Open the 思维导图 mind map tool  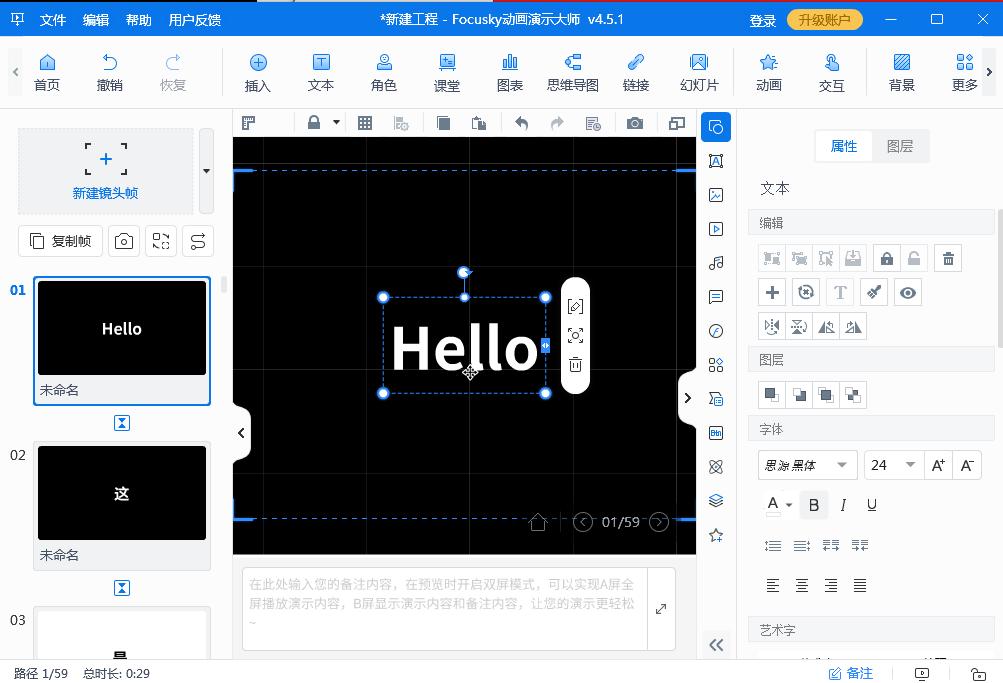click(x=572, y=72)
